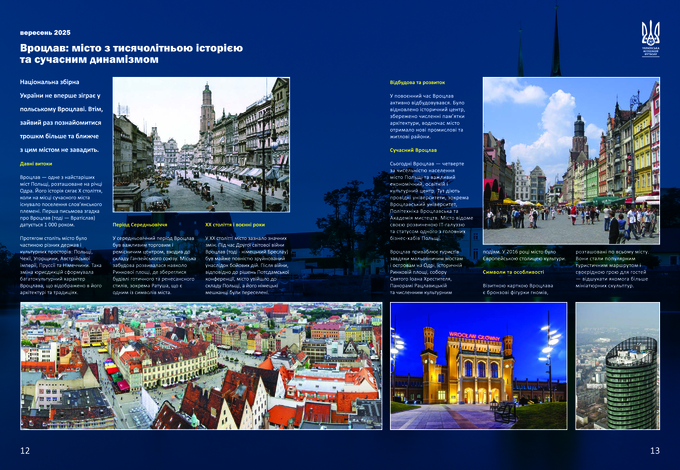Viewport: 680px width, 470px height.
Task: Select the night-lit Wrocław Główny station photo
Action: (x=478, y=366)
